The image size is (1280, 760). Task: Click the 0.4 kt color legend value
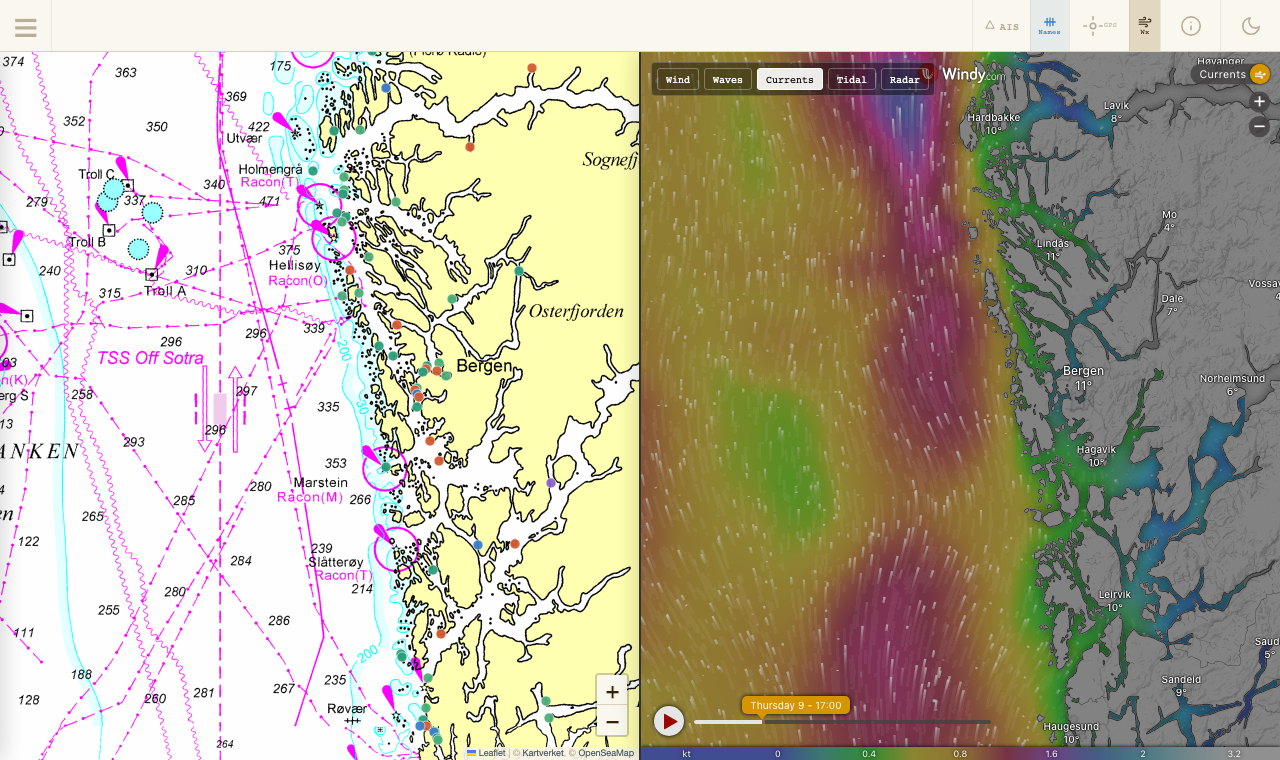(869, 754)
